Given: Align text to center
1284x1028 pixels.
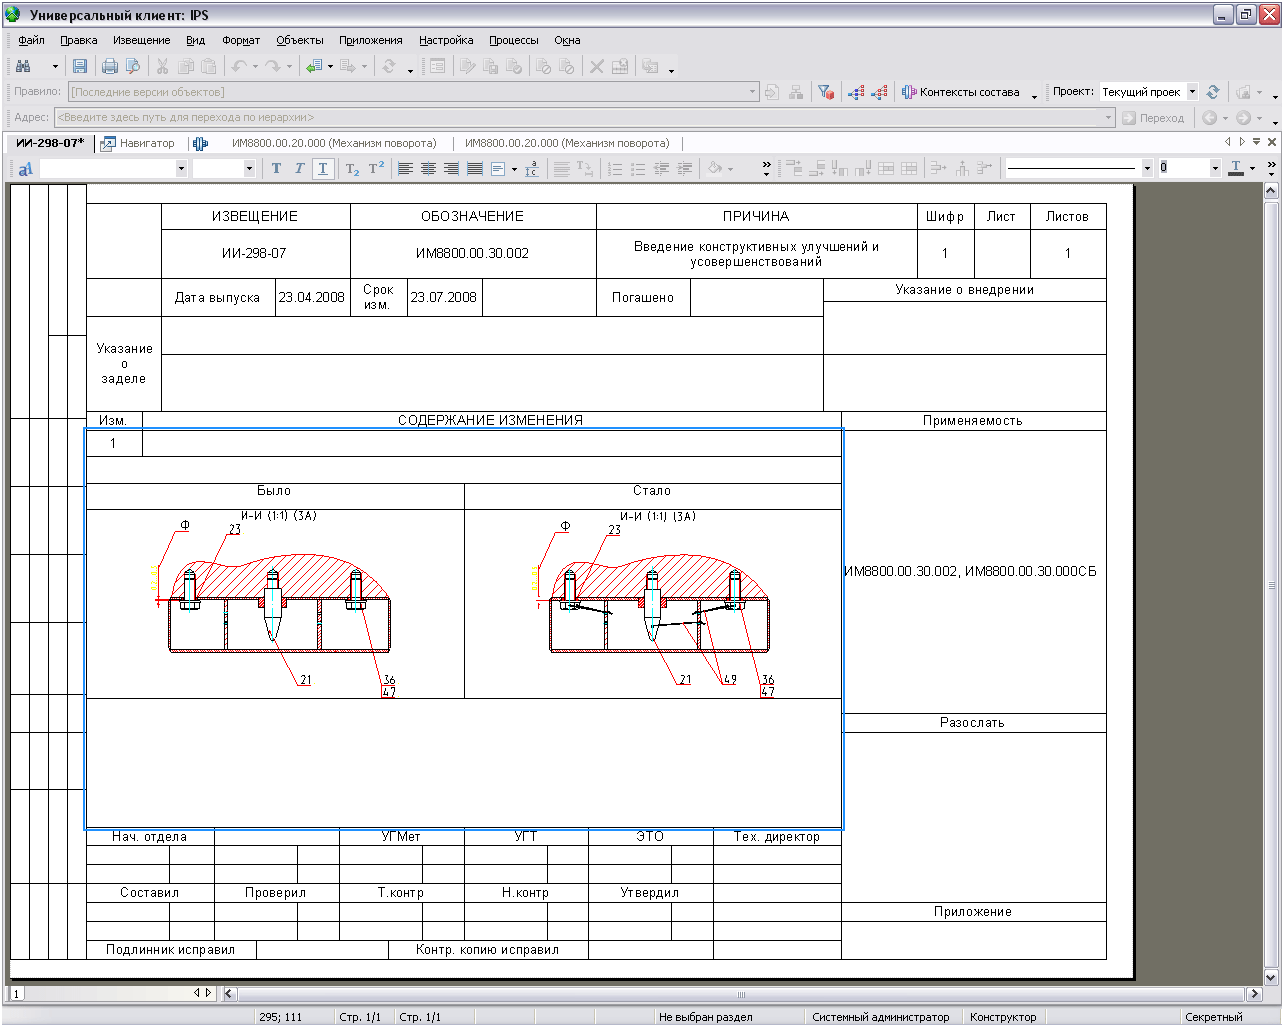Looking at the screenshot, I should click(x=428, y=169).
